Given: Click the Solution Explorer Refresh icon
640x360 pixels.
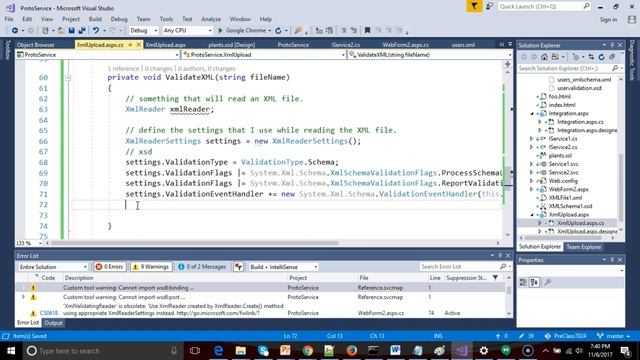Looking at the screenshot, I should click(601, 57).
